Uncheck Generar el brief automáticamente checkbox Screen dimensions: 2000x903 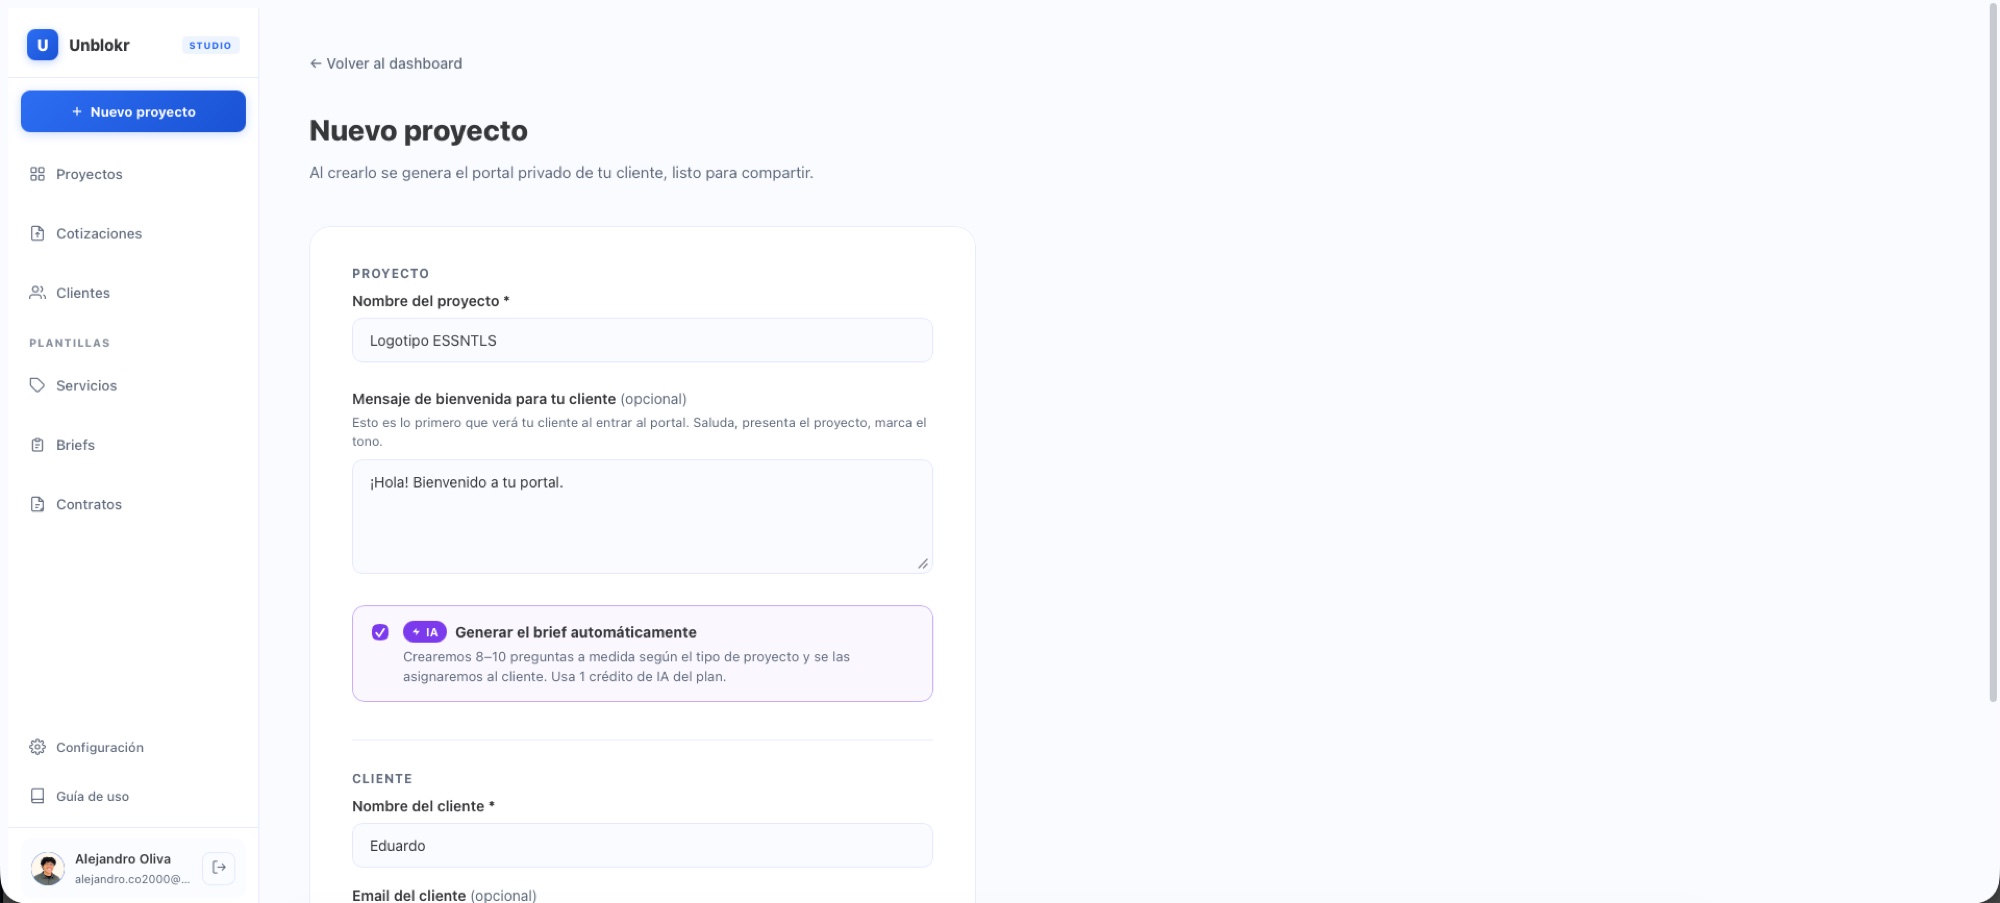(380, 632)
